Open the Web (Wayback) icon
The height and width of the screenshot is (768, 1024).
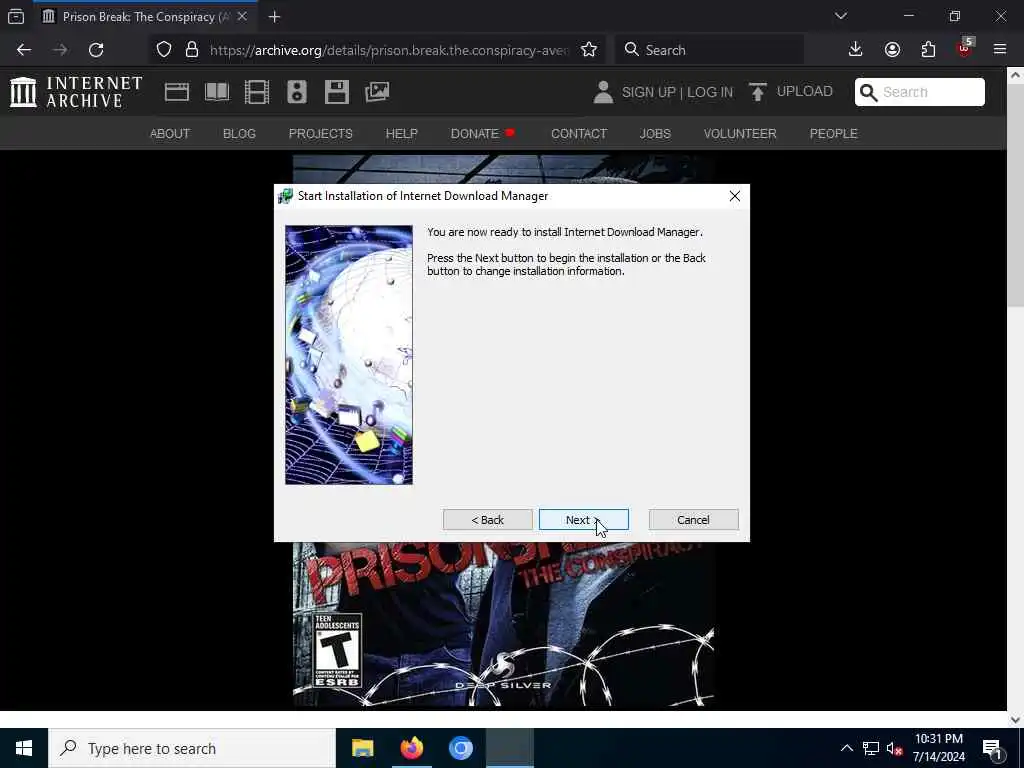coord(176,92)
